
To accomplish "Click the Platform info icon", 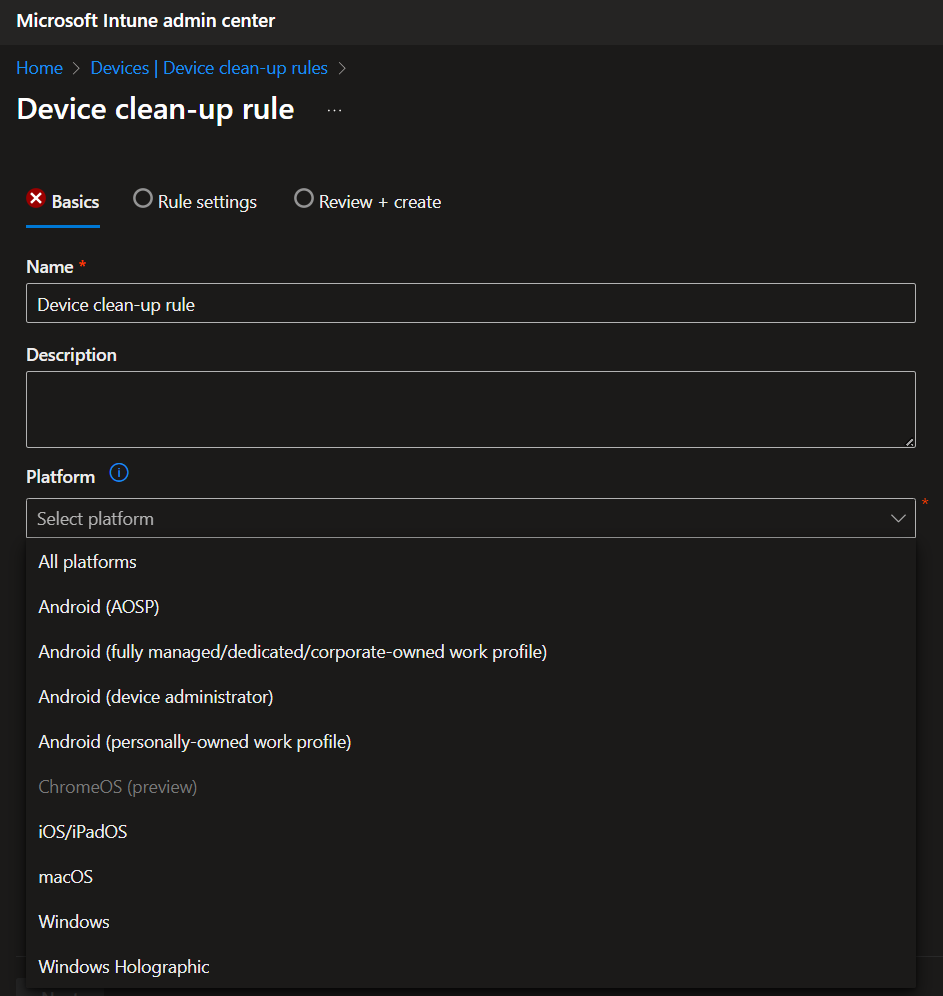I will [x=119, y=473].
